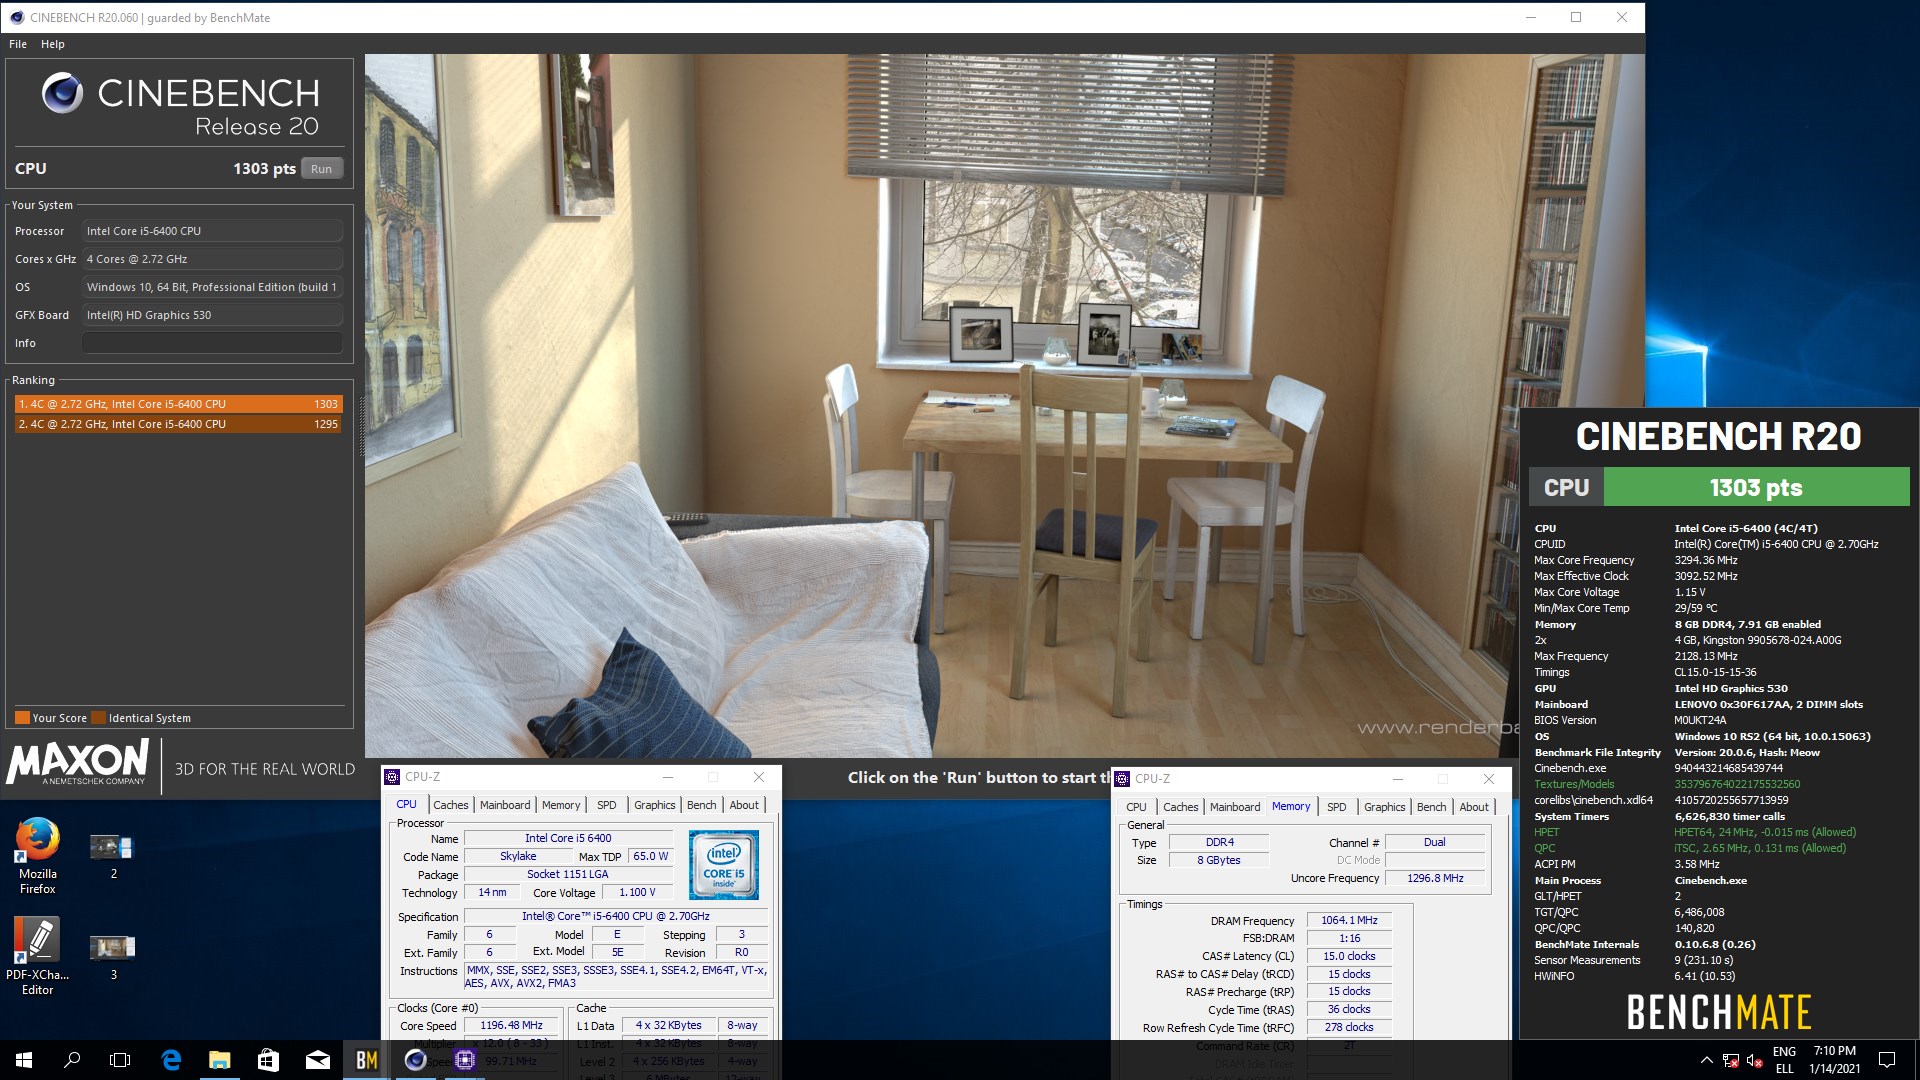Screen dimensions: 1920x1080
Task: Click Max Core Frequency 3294.36 MHz
Action: [1636, 560]
